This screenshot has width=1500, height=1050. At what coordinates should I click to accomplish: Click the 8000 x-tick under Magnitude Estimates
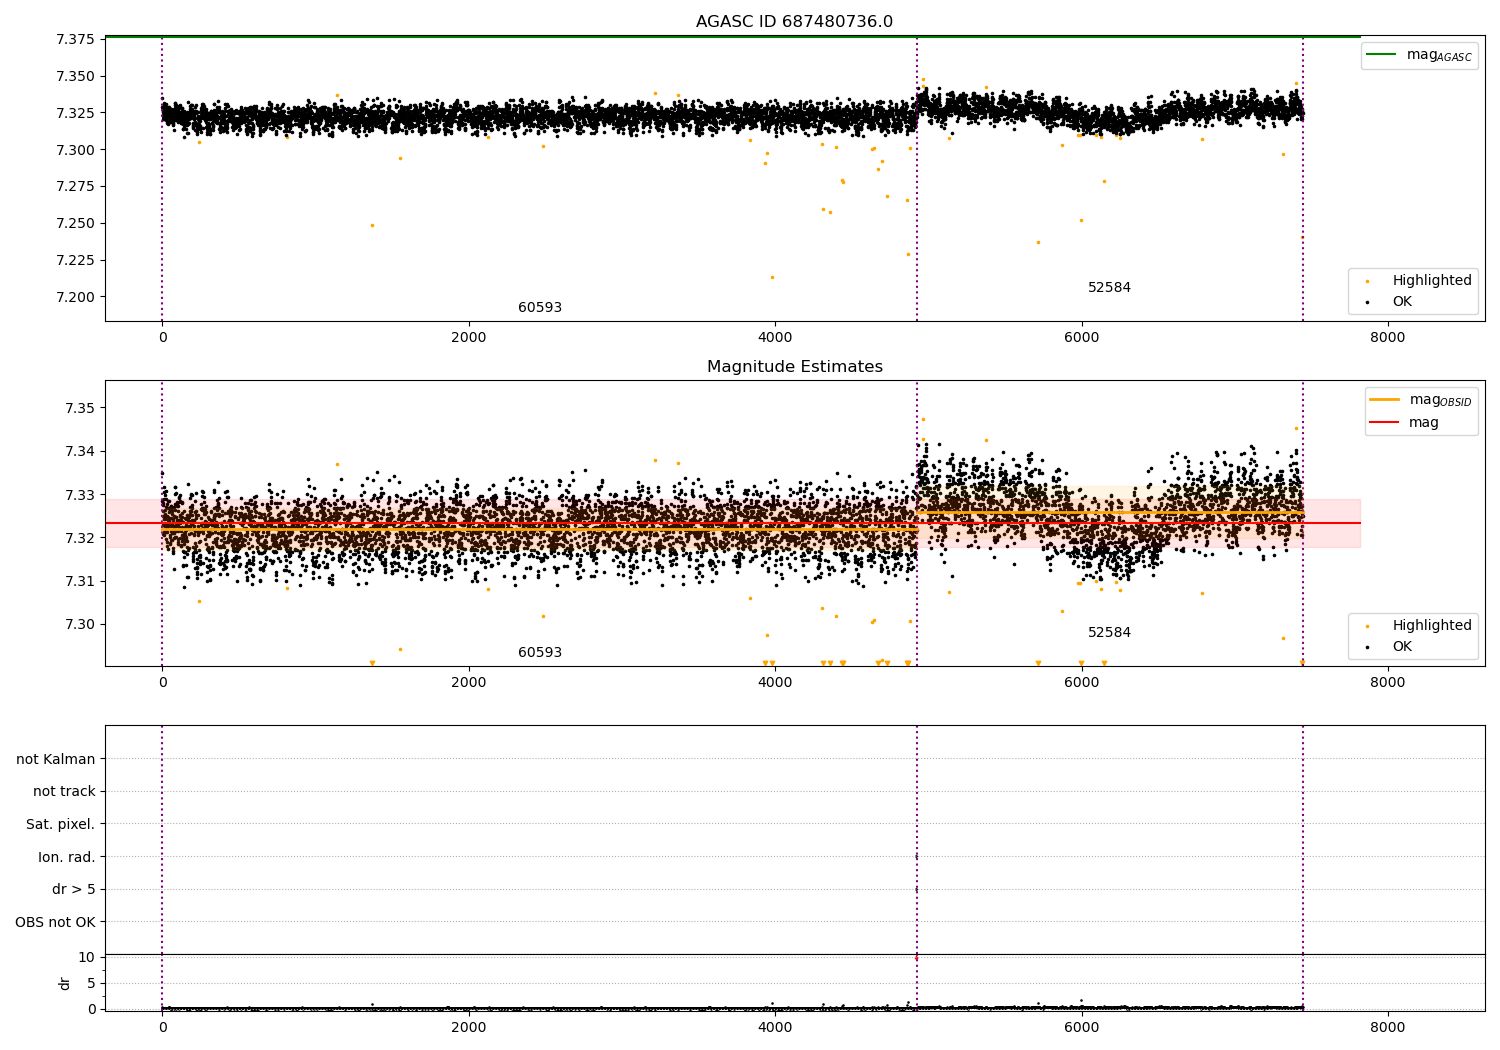1388,683
